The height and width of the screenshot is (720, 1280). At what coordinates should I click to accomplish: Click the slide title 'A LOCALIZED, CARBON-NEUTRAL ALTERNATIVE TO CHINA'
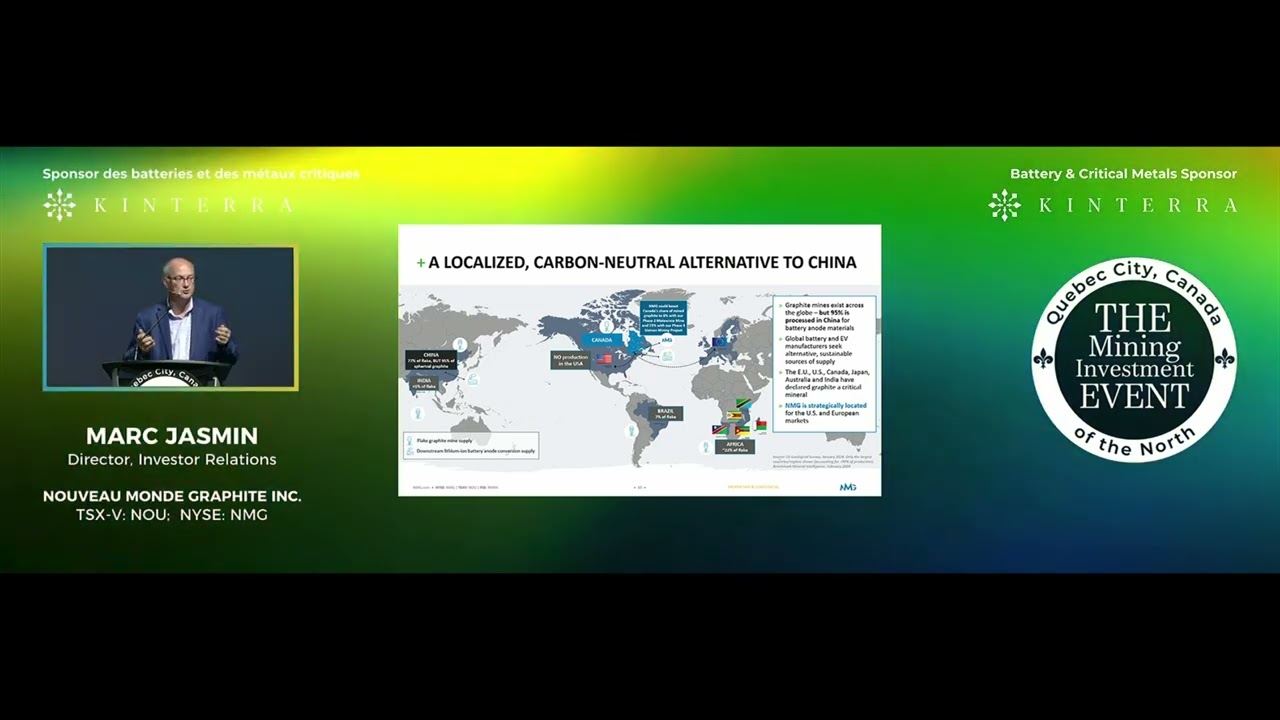(642, 262)
